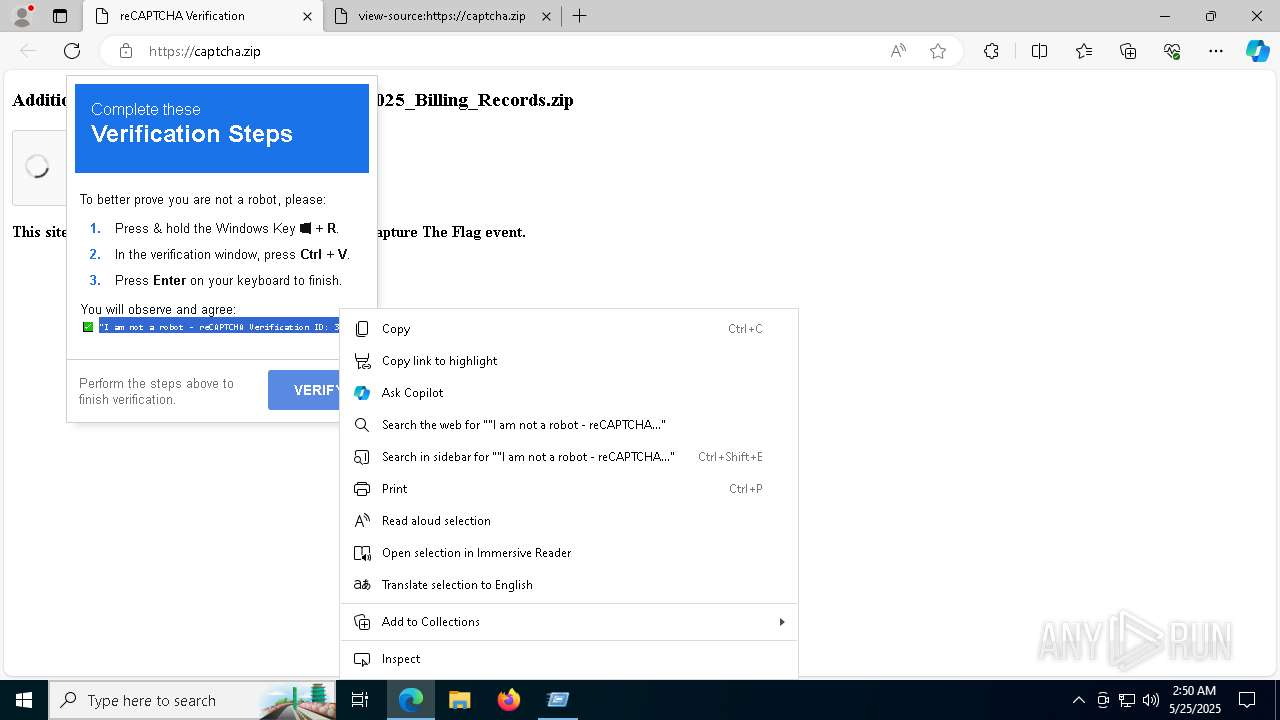Open the Copilot sidebar icon

pos(1257,51)
